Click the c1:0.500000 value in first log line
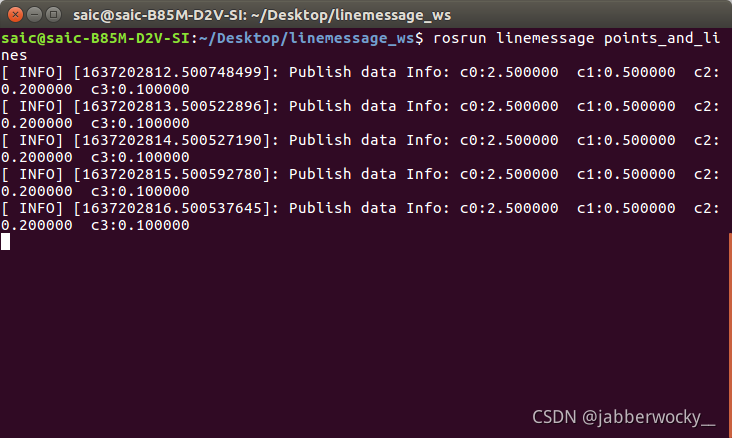 pyautogui.click(x=626, y=72)
